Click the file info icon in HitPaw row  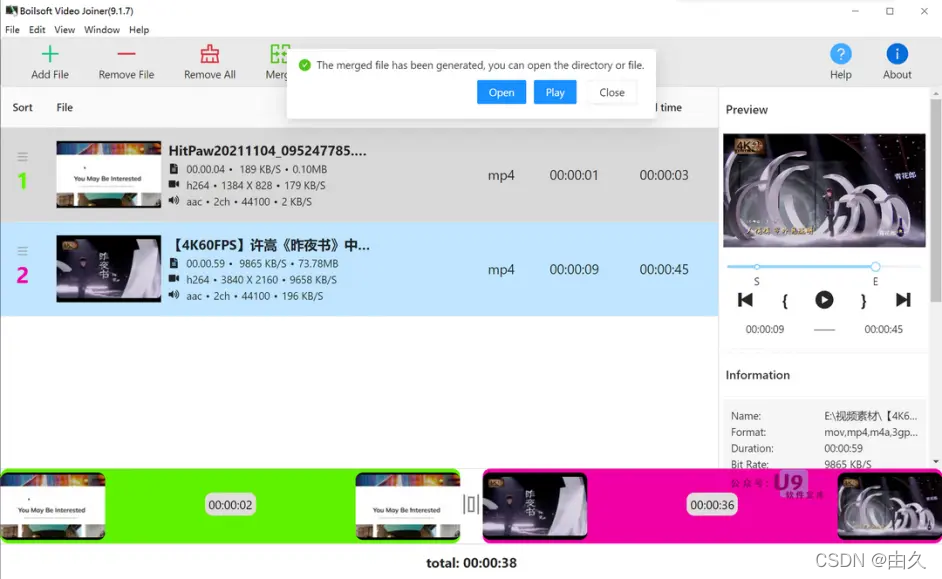click(174, 169)
